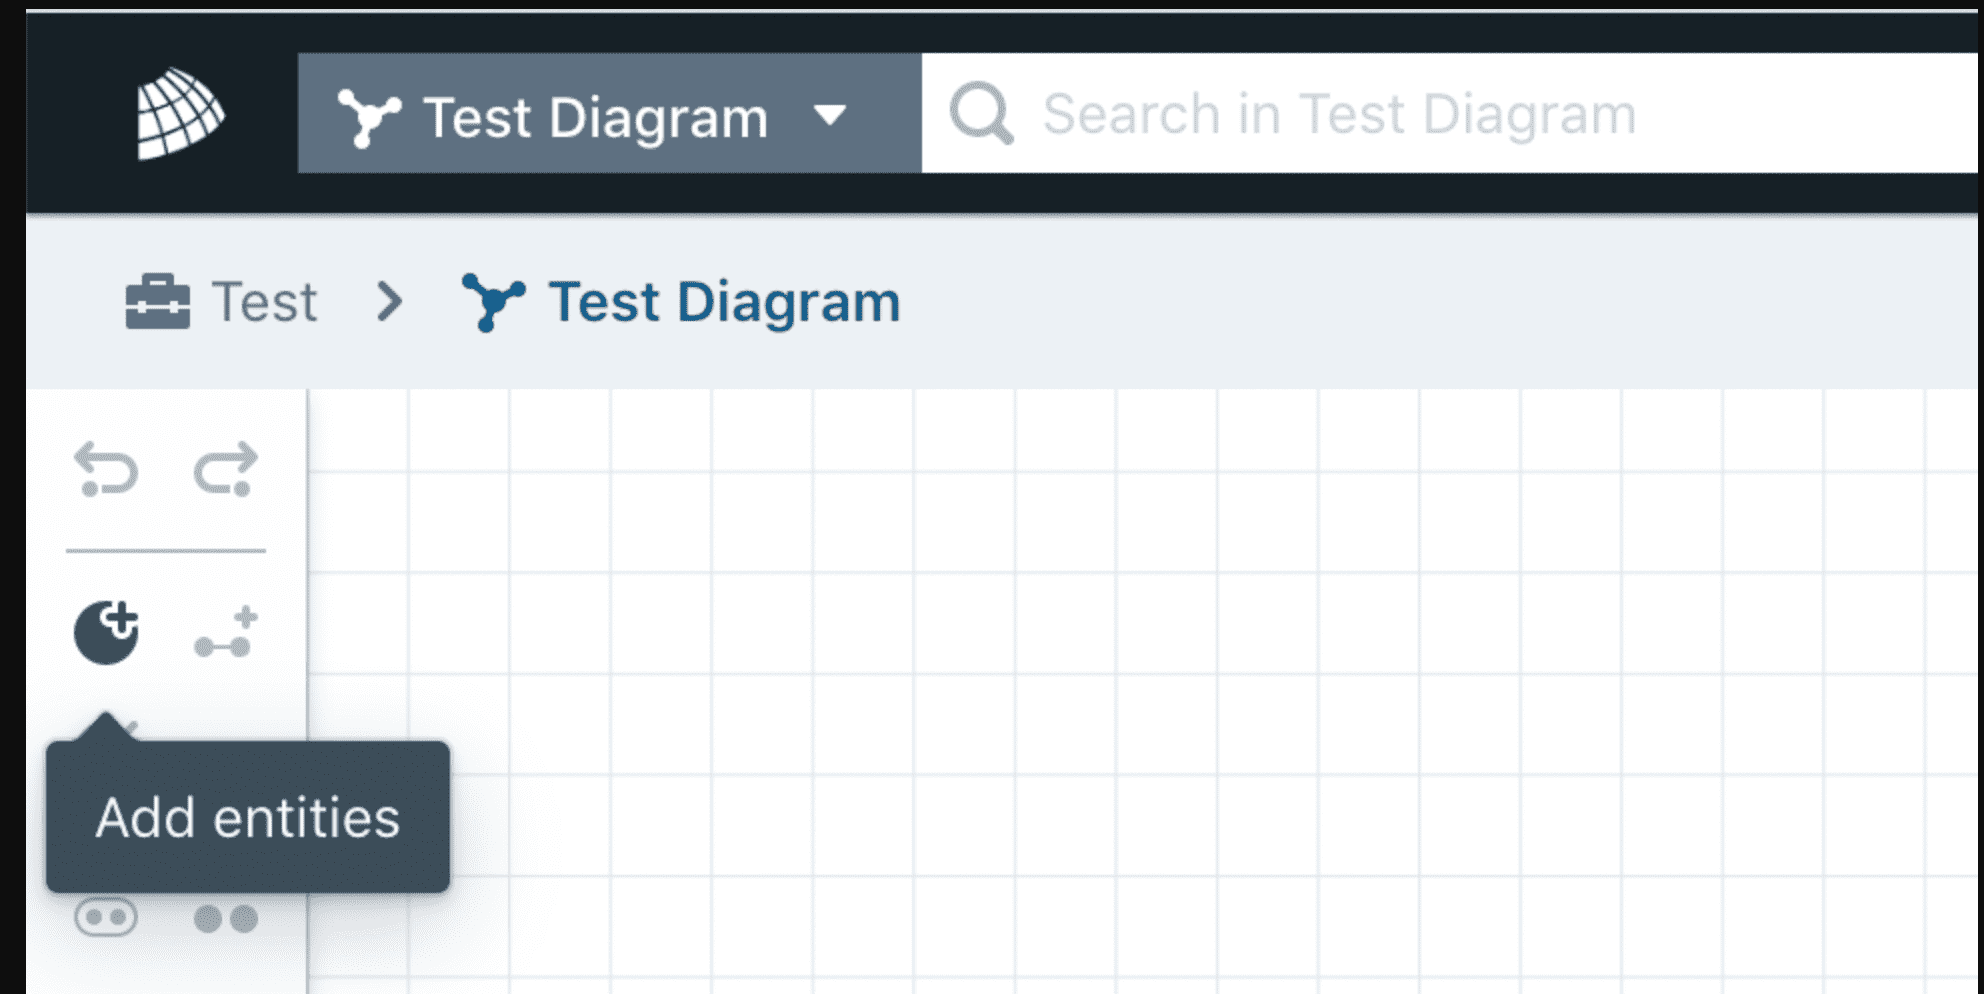Click the diagram icon in header selector
Screen dimensions: 1984x994
(369, 117)
